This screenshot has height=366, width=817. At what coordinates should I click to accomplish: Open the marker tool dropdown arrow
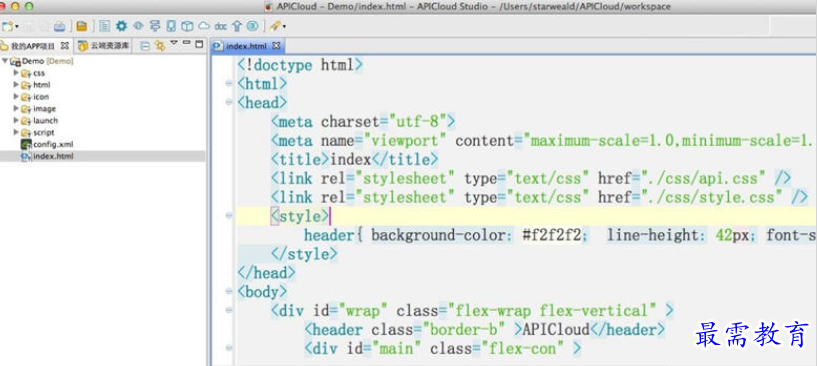coord(284,26)
